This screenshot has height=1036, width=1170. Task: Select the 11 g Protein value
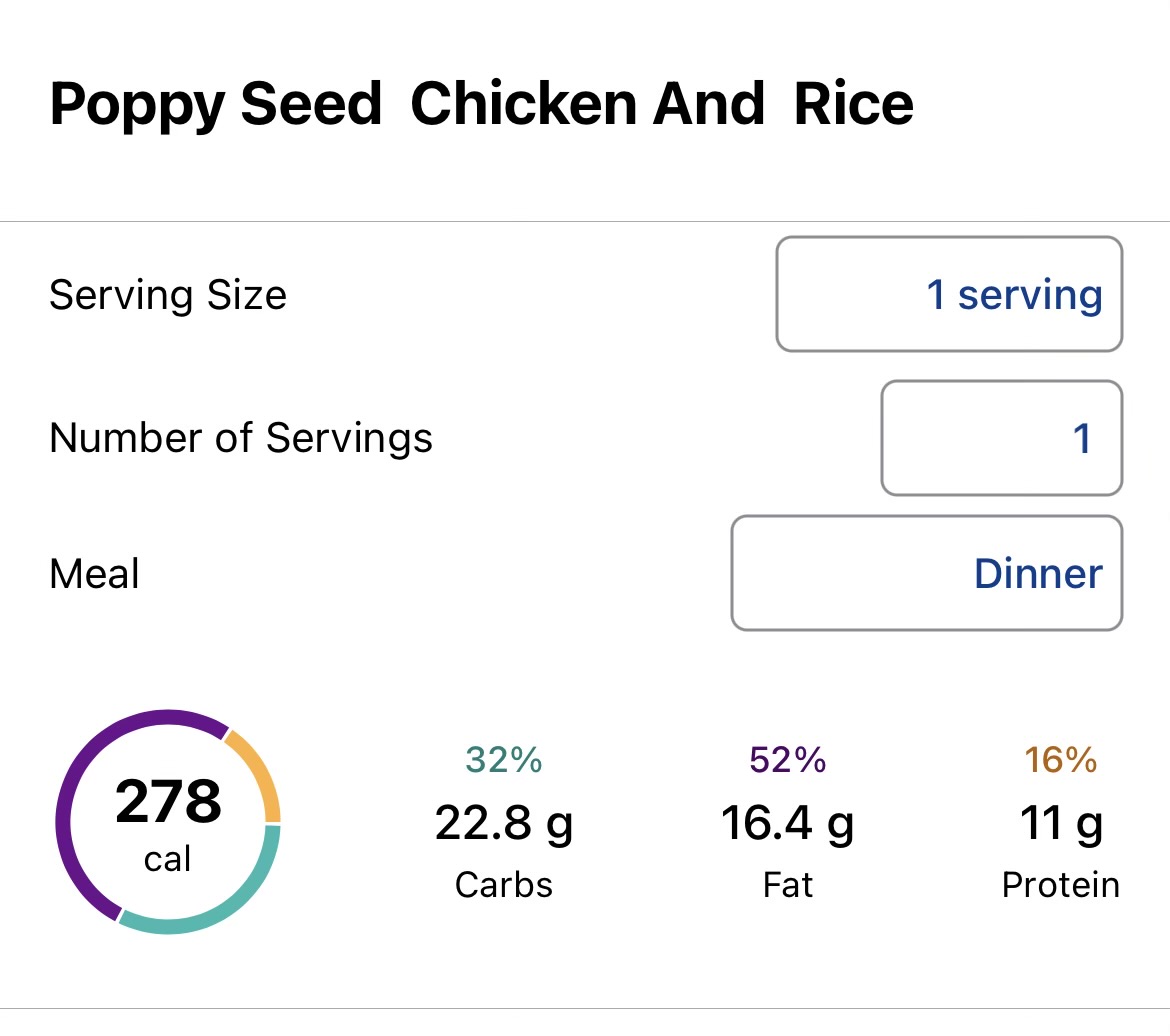(x=1060, y=824)
